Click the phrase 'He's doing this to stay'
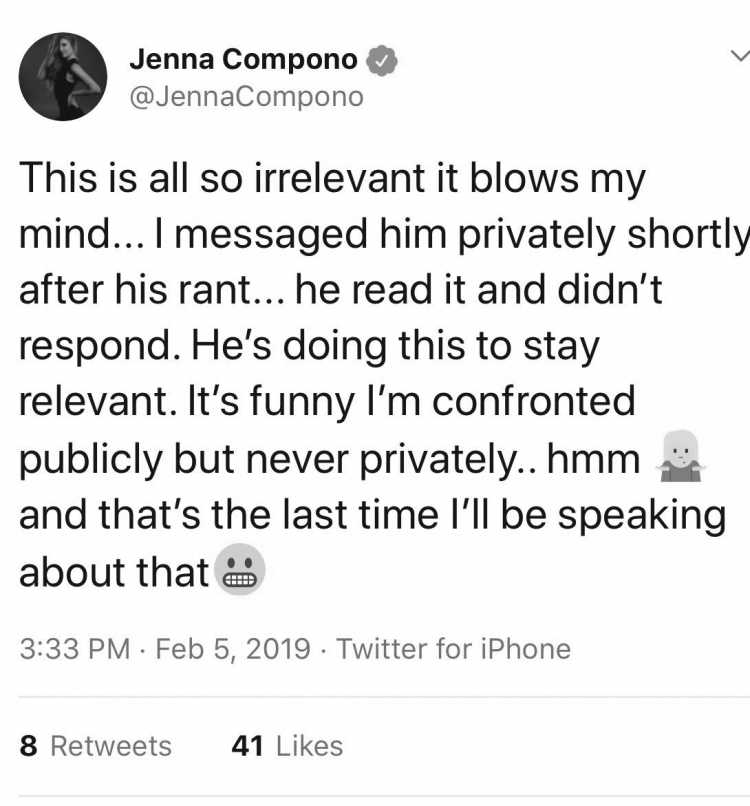 395,347
